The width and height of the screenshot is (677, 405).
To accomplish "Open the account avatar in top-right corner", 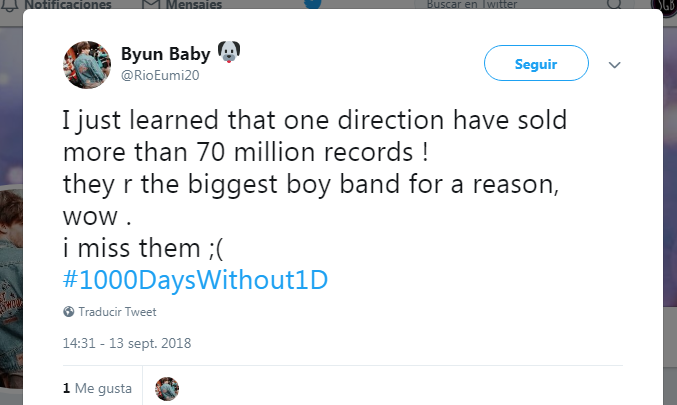I will (x=663, y=4).
